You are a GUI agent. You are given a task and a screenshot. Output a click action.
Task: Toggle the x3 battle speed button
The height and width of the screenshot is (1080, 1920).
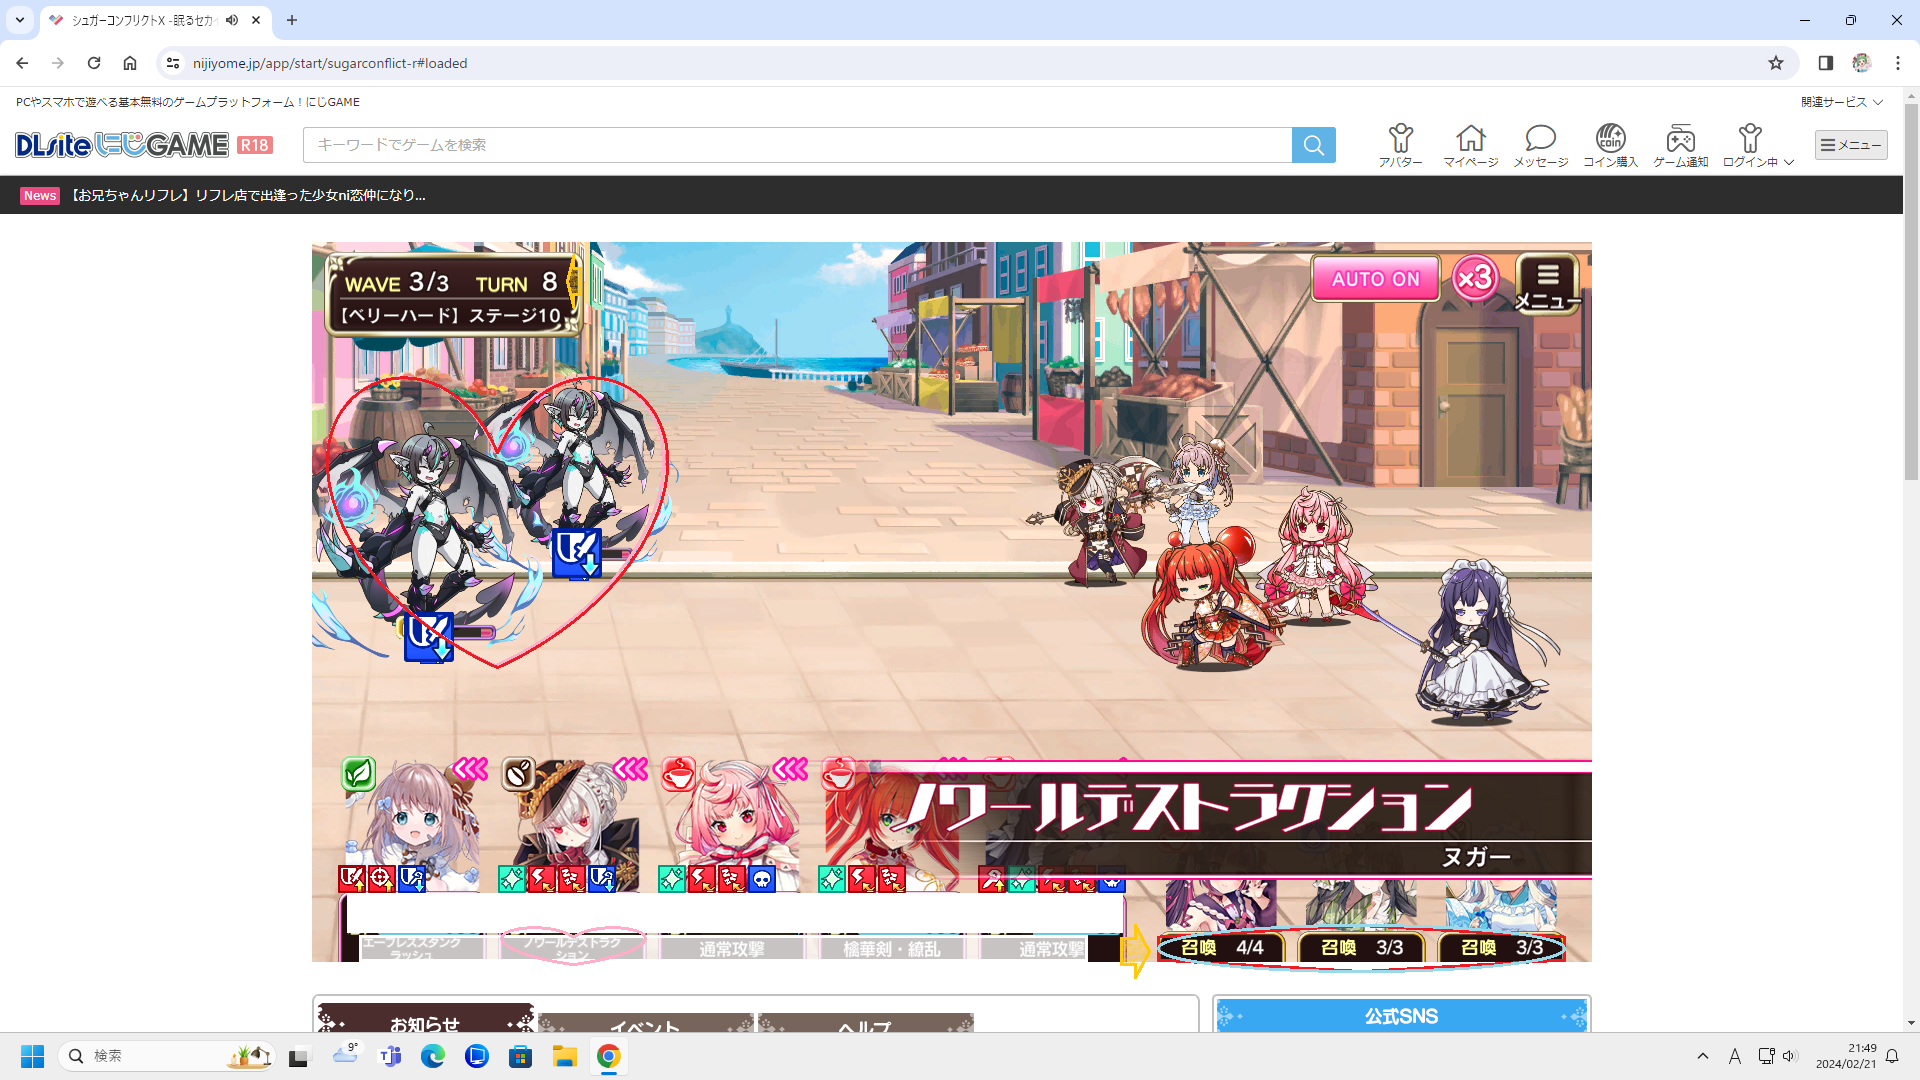1475,279
